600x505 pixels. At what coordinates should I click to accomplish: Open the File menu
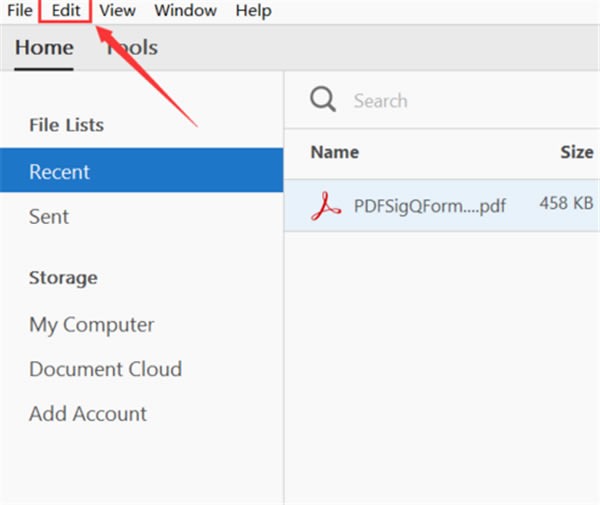pyautogui.click(x=20, y=10)
